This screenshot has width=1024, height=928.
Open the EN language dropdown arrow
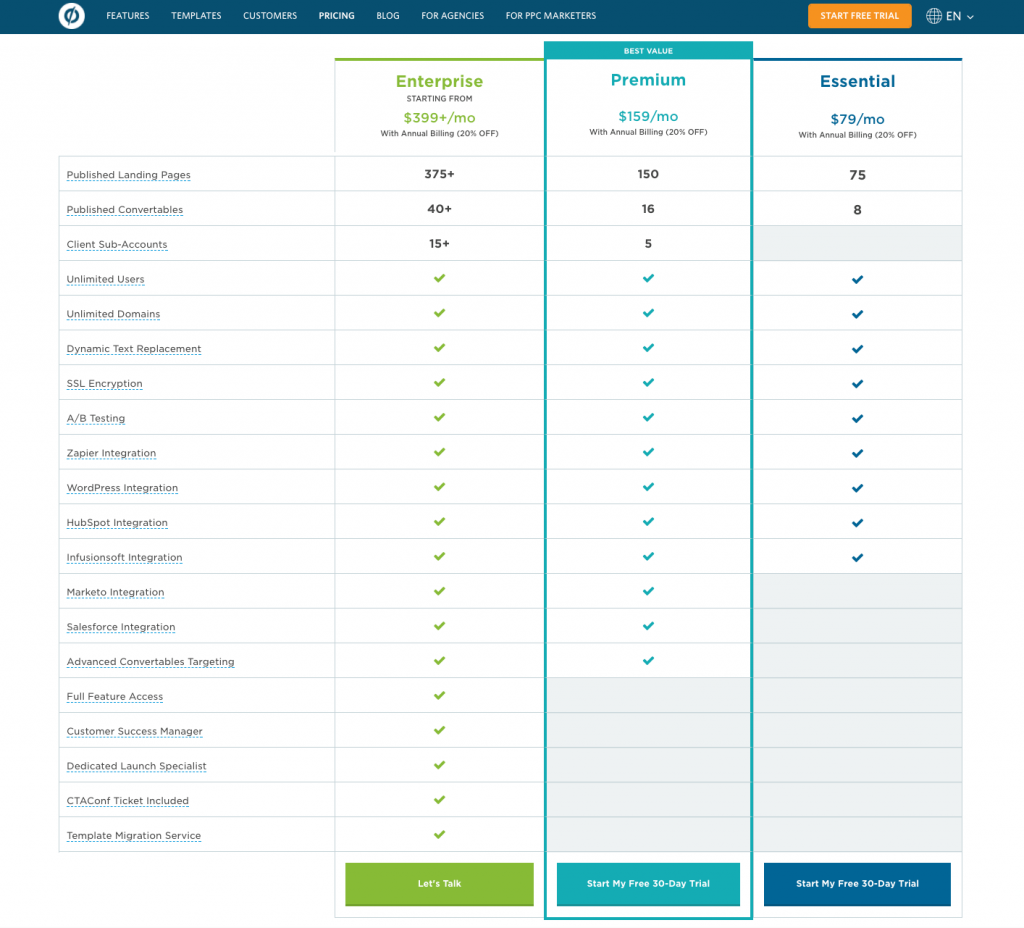click(x=970, y=17)
